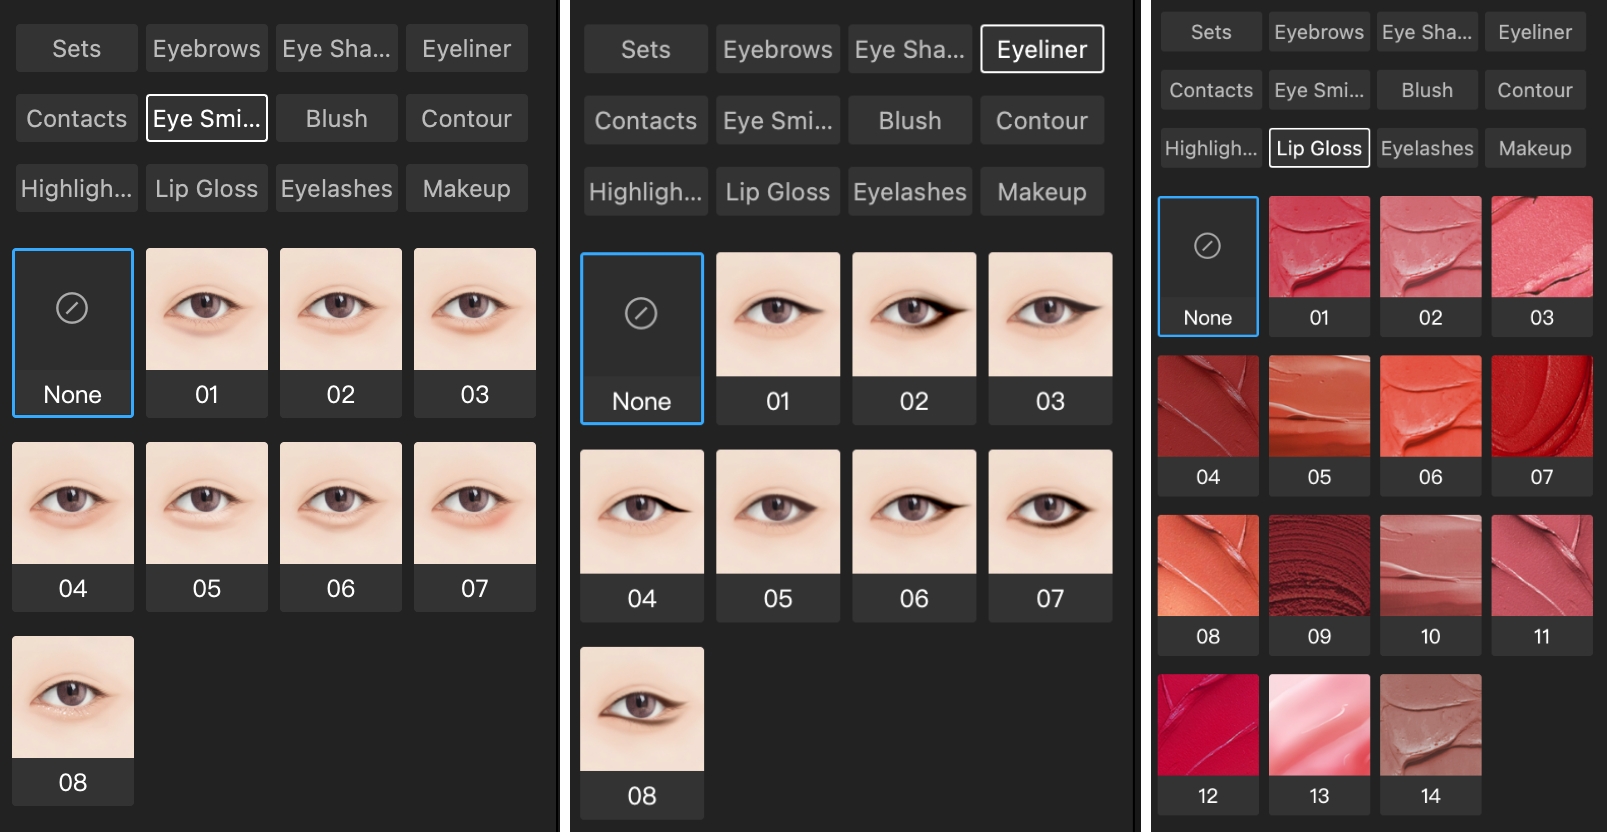Viewport: 1607px width, 832px height.
Task: Open Highlight tab in the Lip Gloss panel
Action: click(1210, 148)
